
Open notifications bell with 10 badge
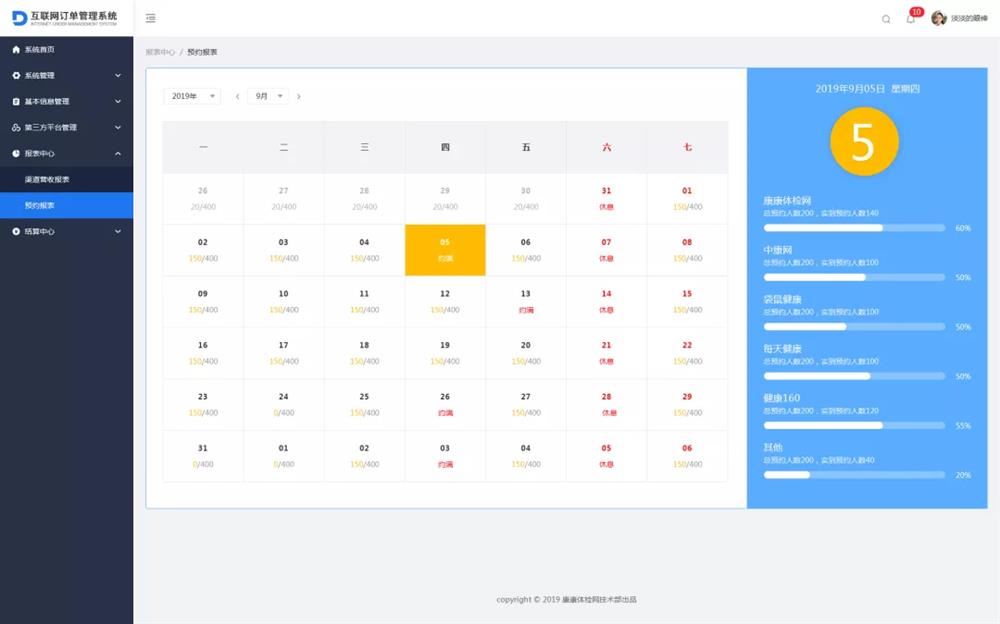click(910, 19)
